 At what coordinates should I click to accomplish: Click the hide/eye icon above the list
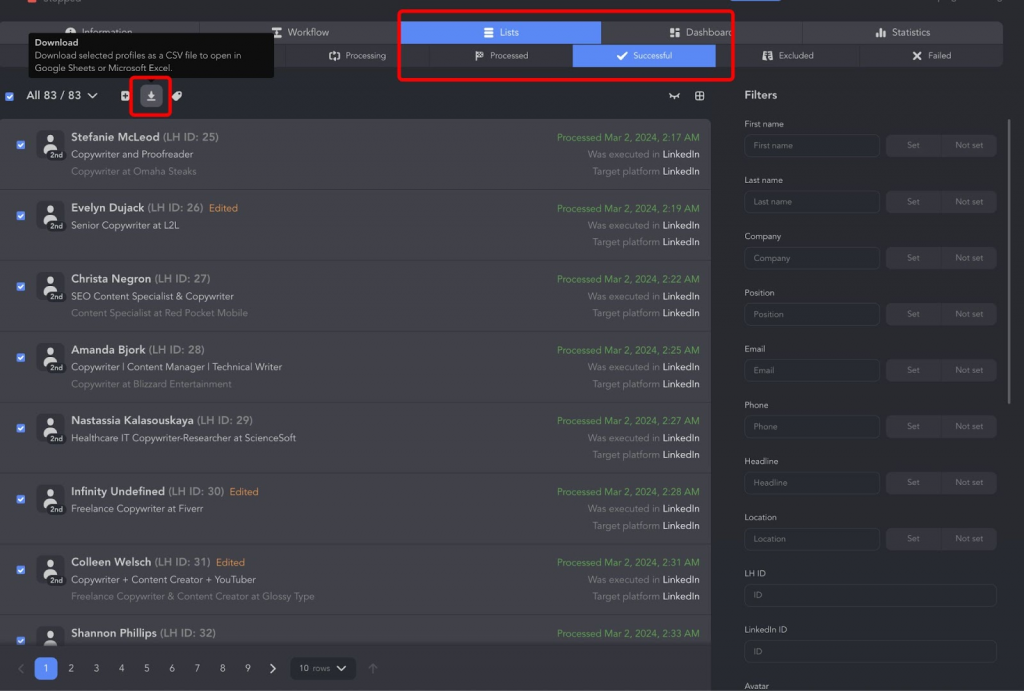pos(674,96)
